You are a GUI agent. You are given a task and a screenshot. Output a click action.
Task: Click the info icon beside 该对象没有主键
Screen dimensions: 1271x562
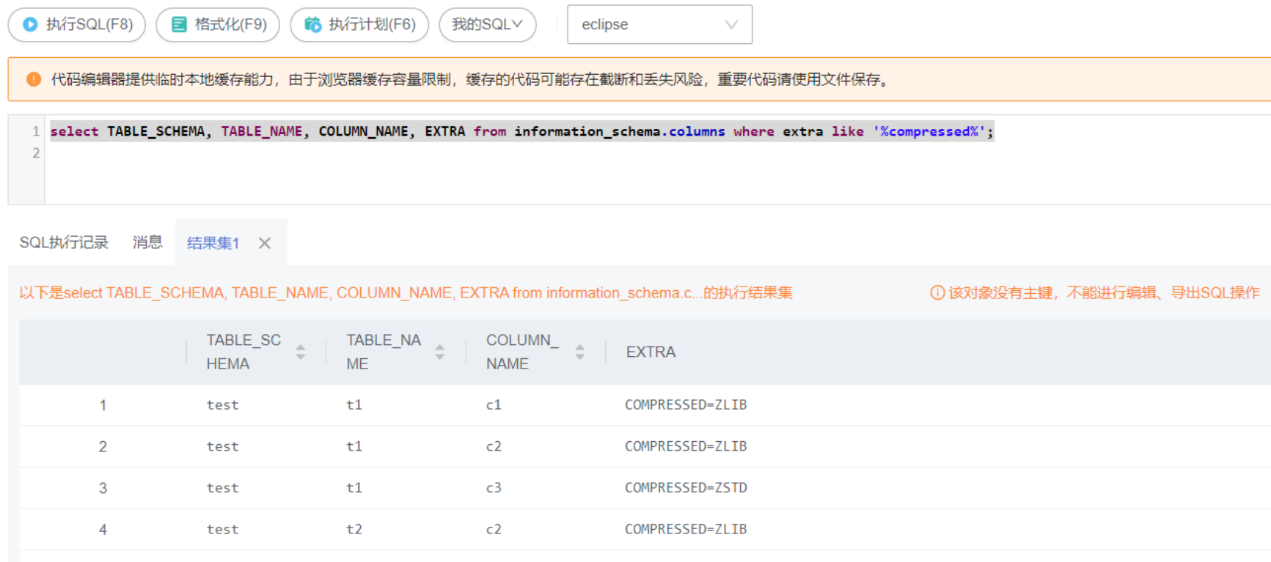point(937,293)
